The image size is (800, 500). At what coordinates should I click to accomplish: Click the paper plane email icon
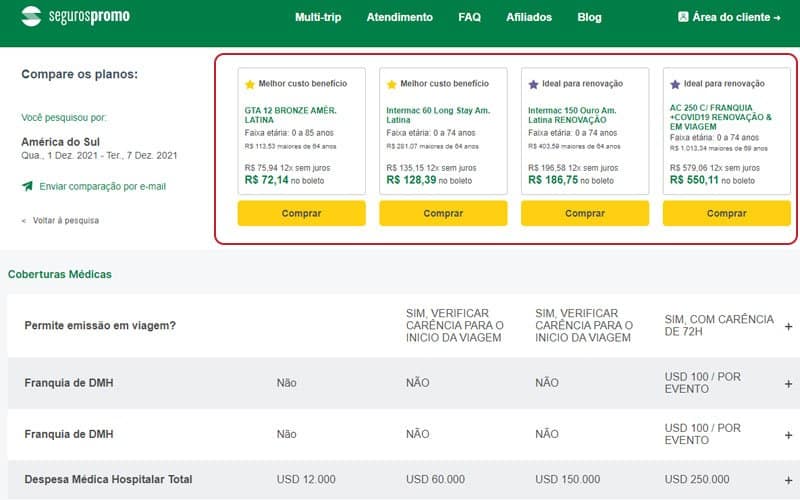coord(28,186)
